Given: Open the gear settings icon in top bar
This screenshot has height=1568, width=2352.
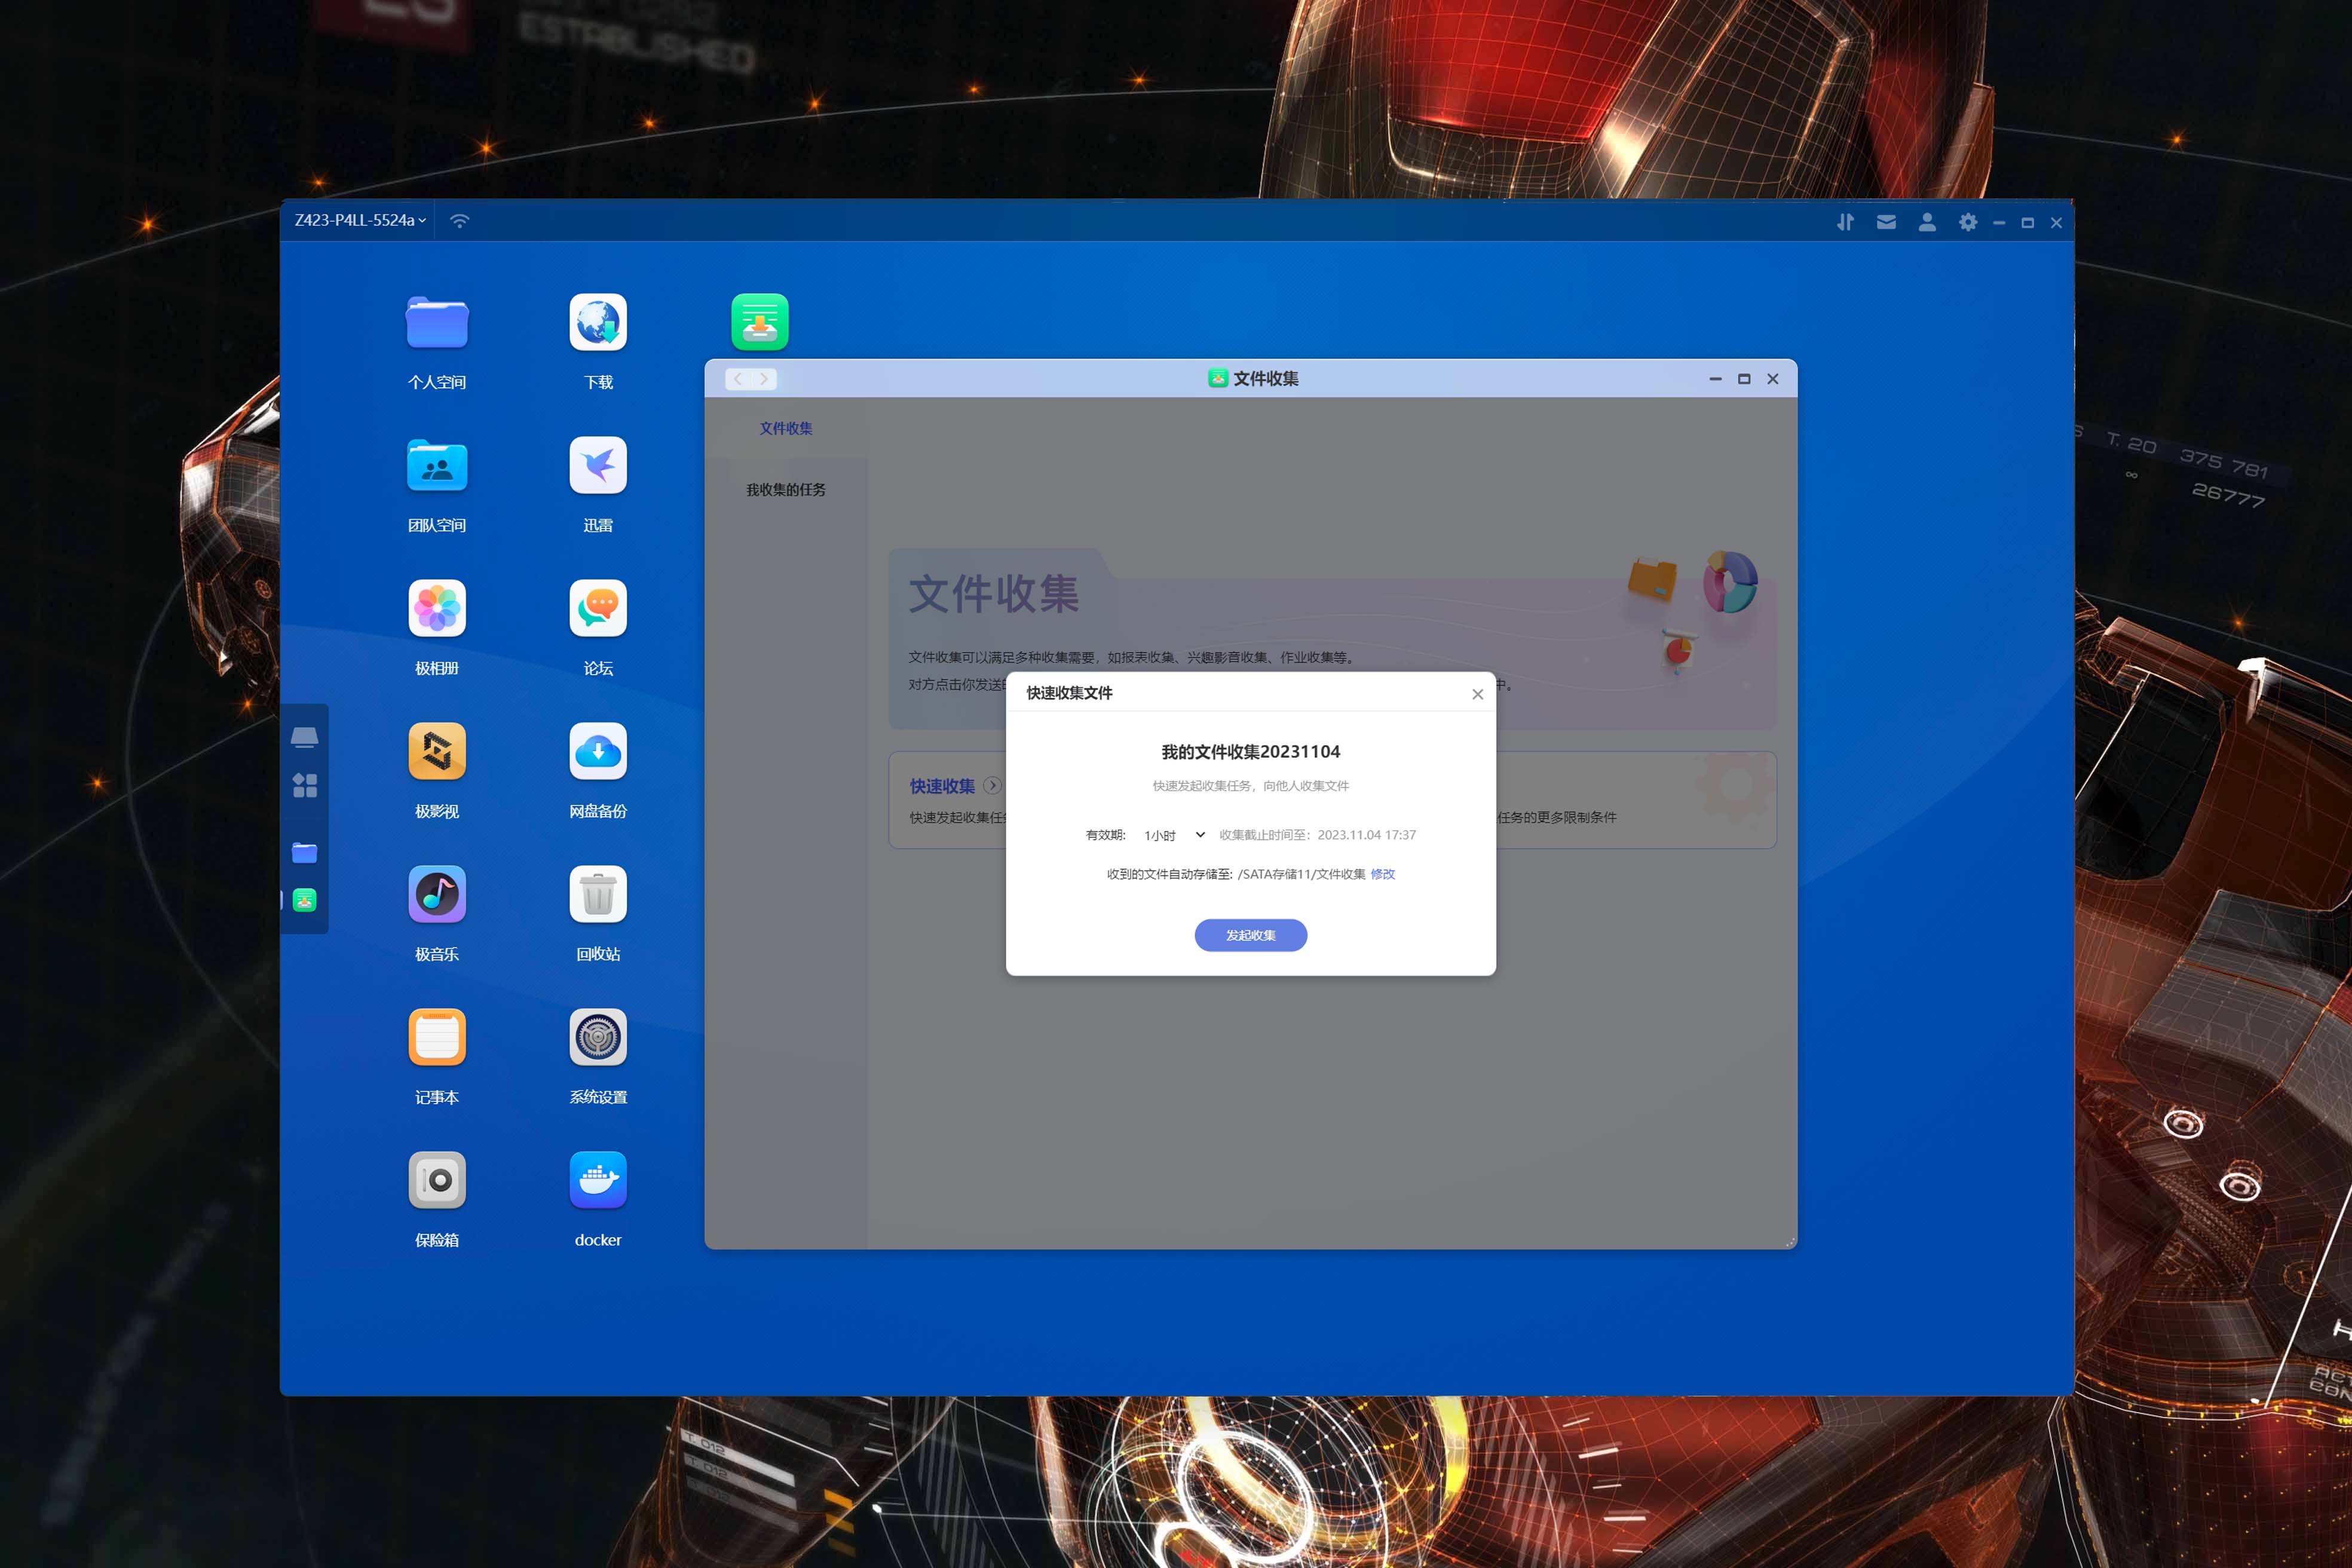Looking at the screenshot, I should click(x=1968, y=222).
